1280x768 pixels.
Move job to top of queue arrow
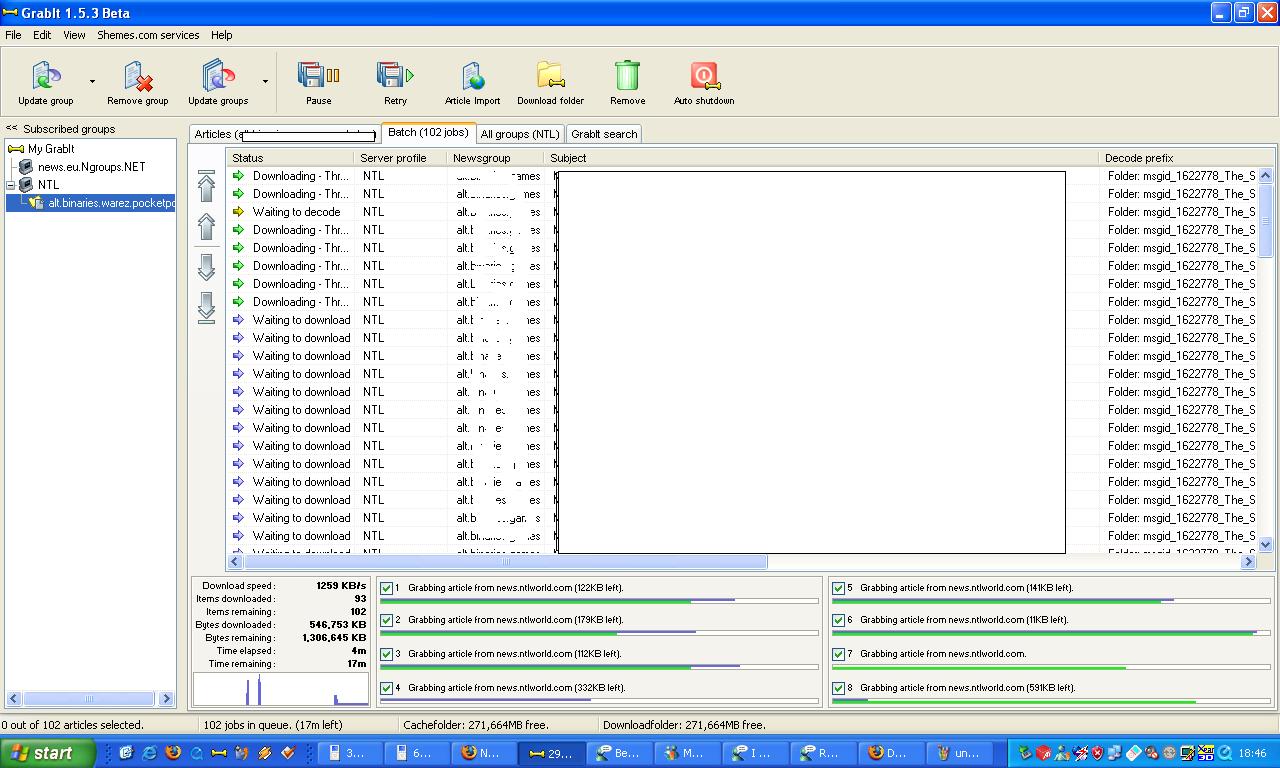pyautogui.click(x=206, y=185)
